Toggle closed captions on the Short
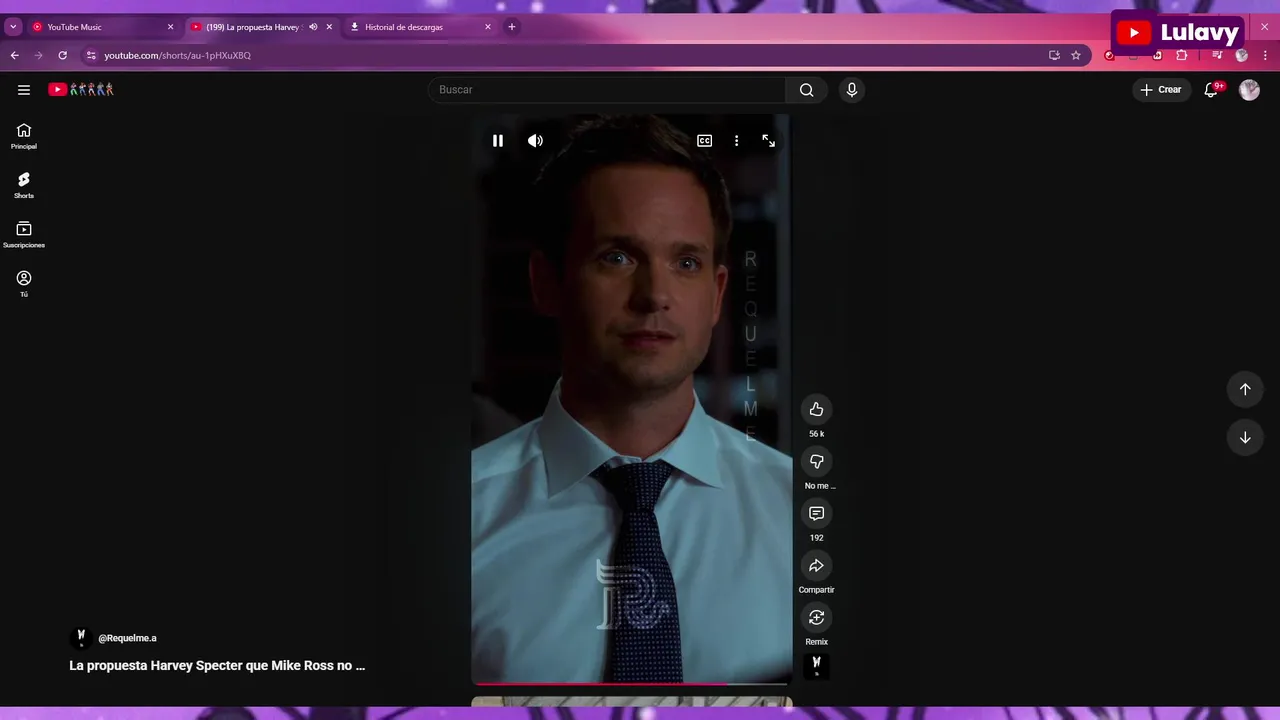Image resolution: width=1280 pixels, height=720 pixels. click(x=704, y=141)
